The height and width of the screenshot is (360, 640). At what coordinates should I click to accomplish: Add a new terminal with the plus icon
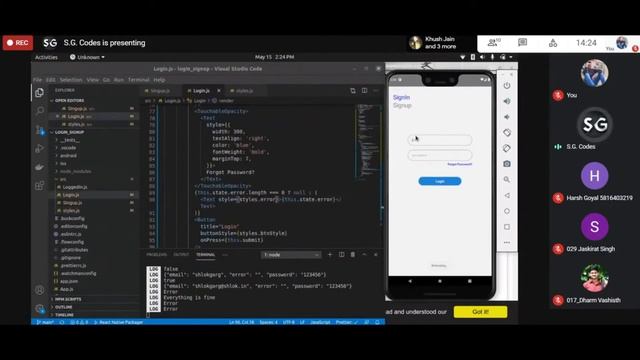[330, 255]
